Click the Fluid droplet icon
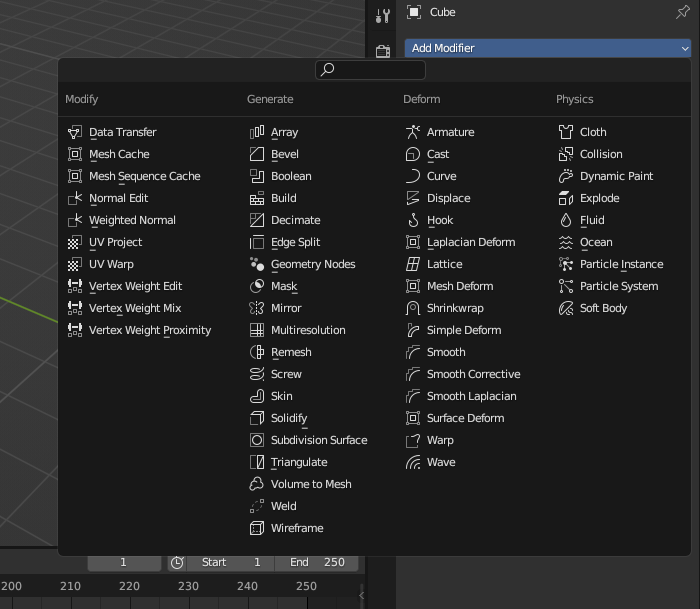 [x=566, y=220]
